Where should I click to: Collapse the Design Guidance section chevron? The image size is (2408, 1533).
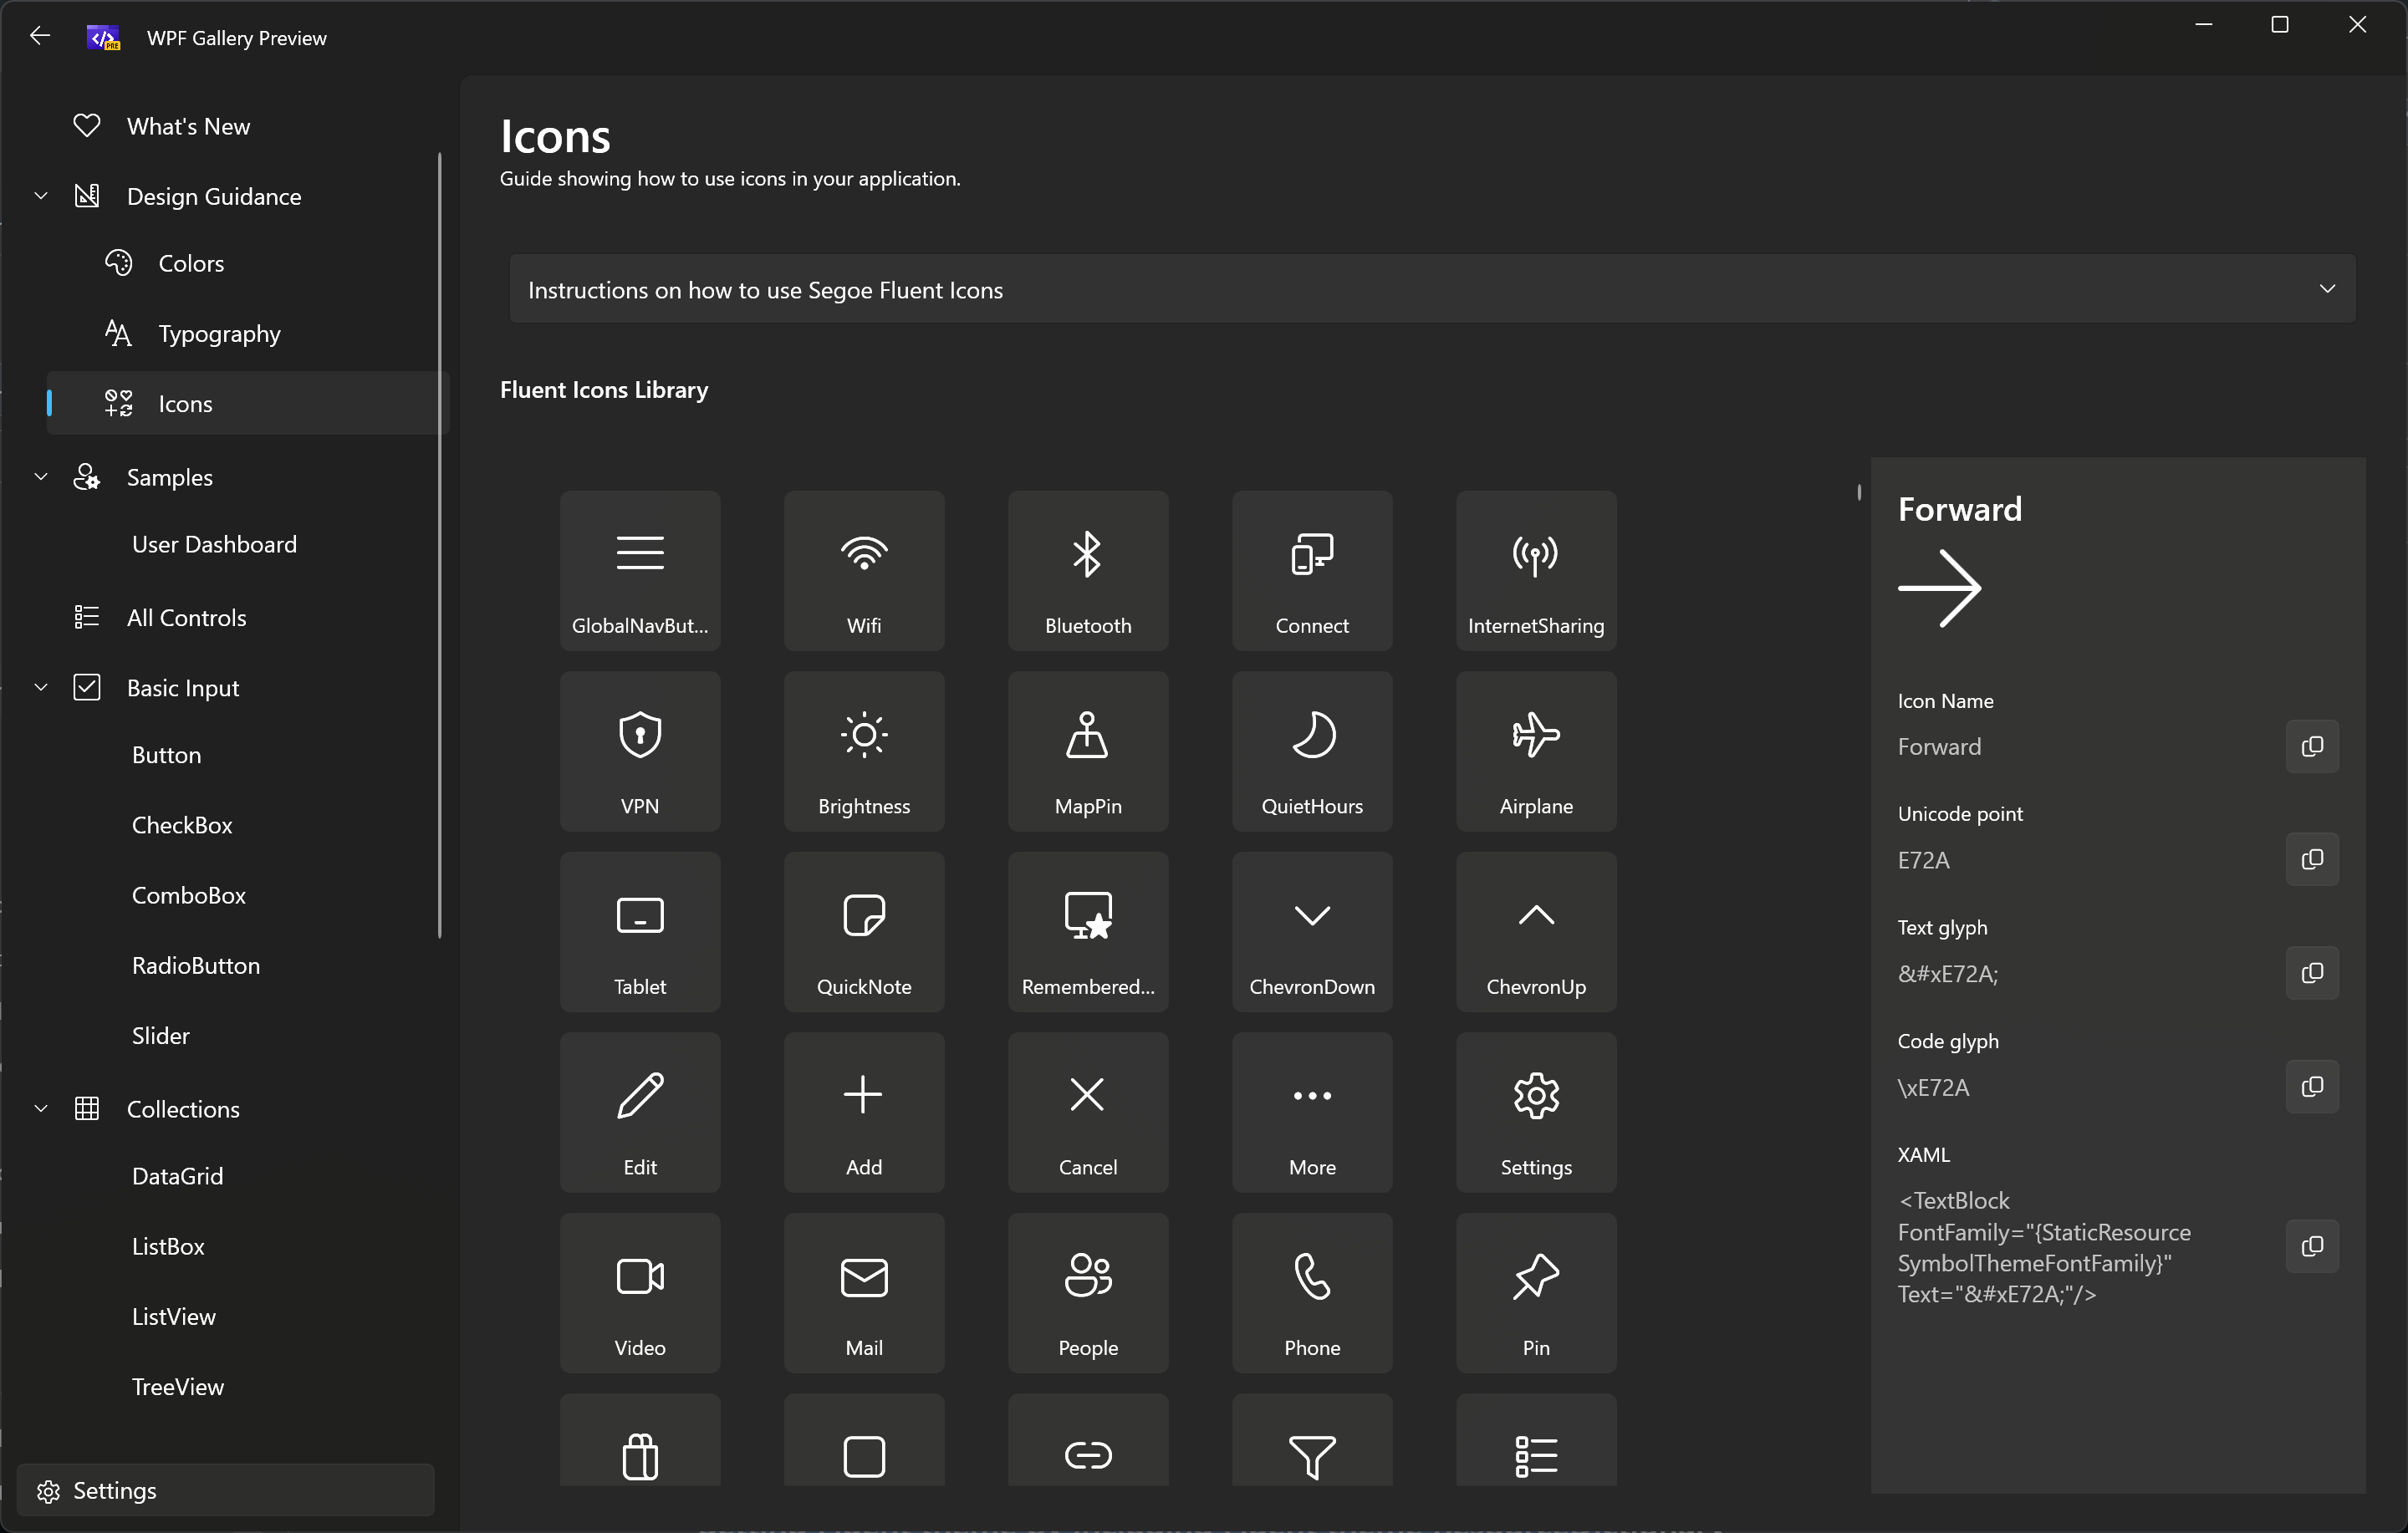[41, 196]
